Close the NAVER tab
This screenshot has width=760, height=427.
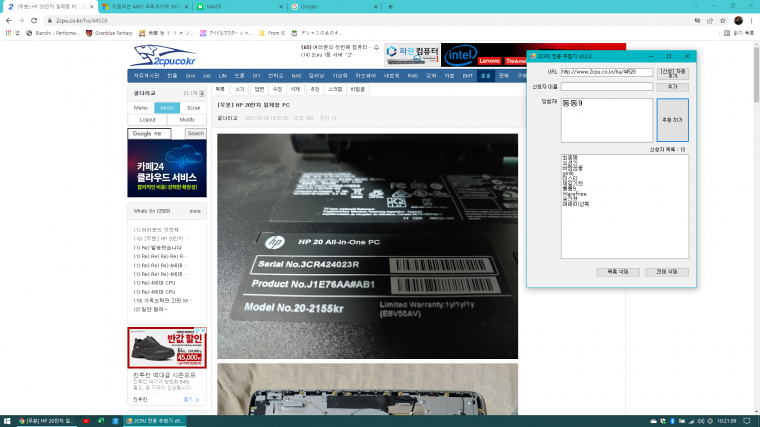281,7
